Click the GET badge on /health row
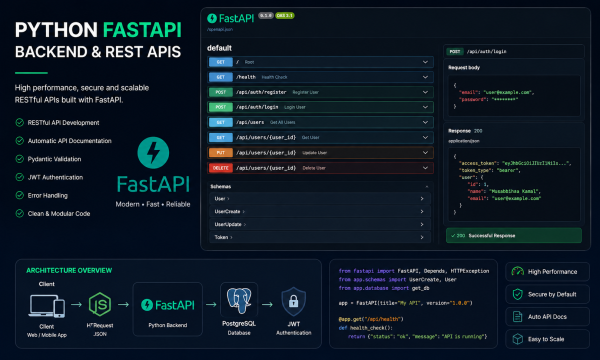 coord(221,77)
